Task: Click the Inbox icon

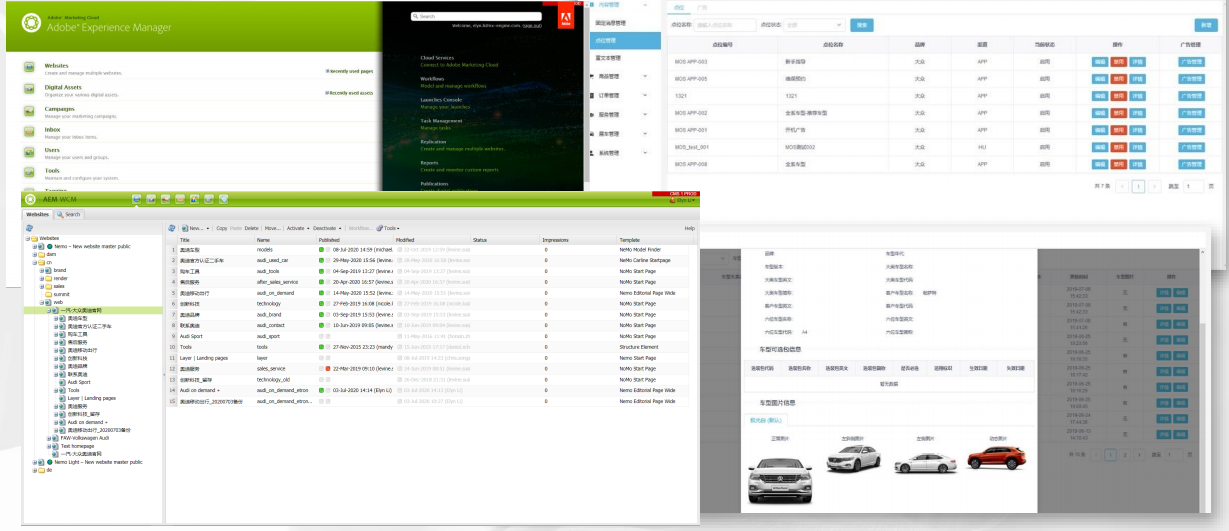Action: click(29, 131)
